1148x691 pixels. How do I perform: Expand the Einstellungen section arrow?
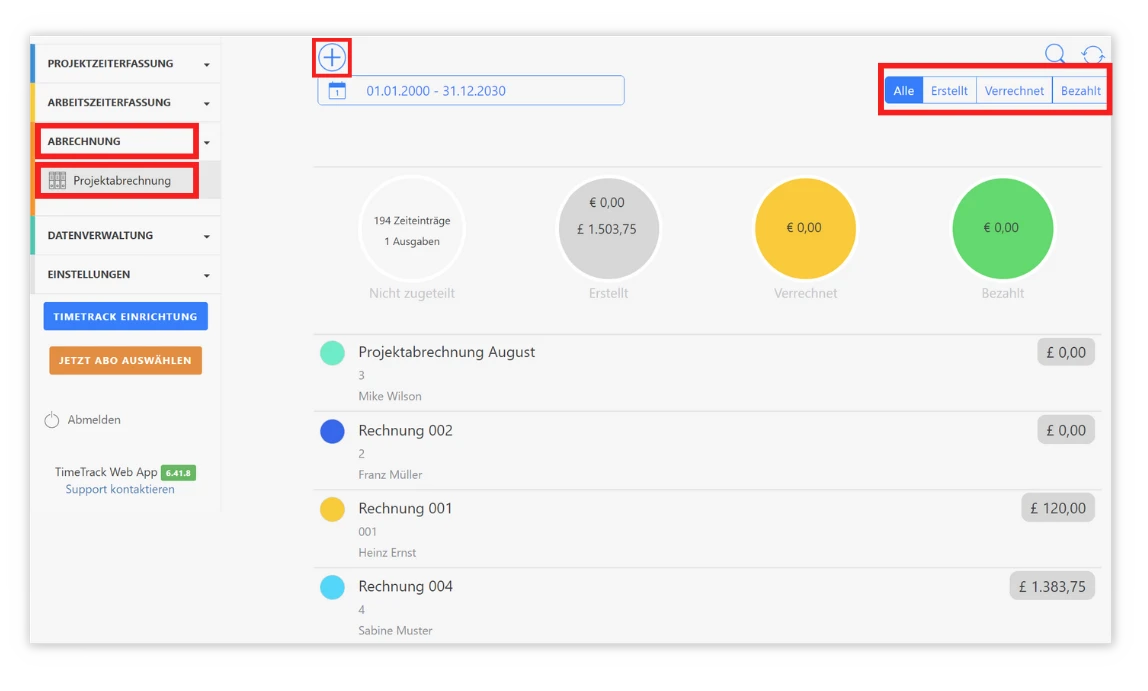click(x=207, y=276)
